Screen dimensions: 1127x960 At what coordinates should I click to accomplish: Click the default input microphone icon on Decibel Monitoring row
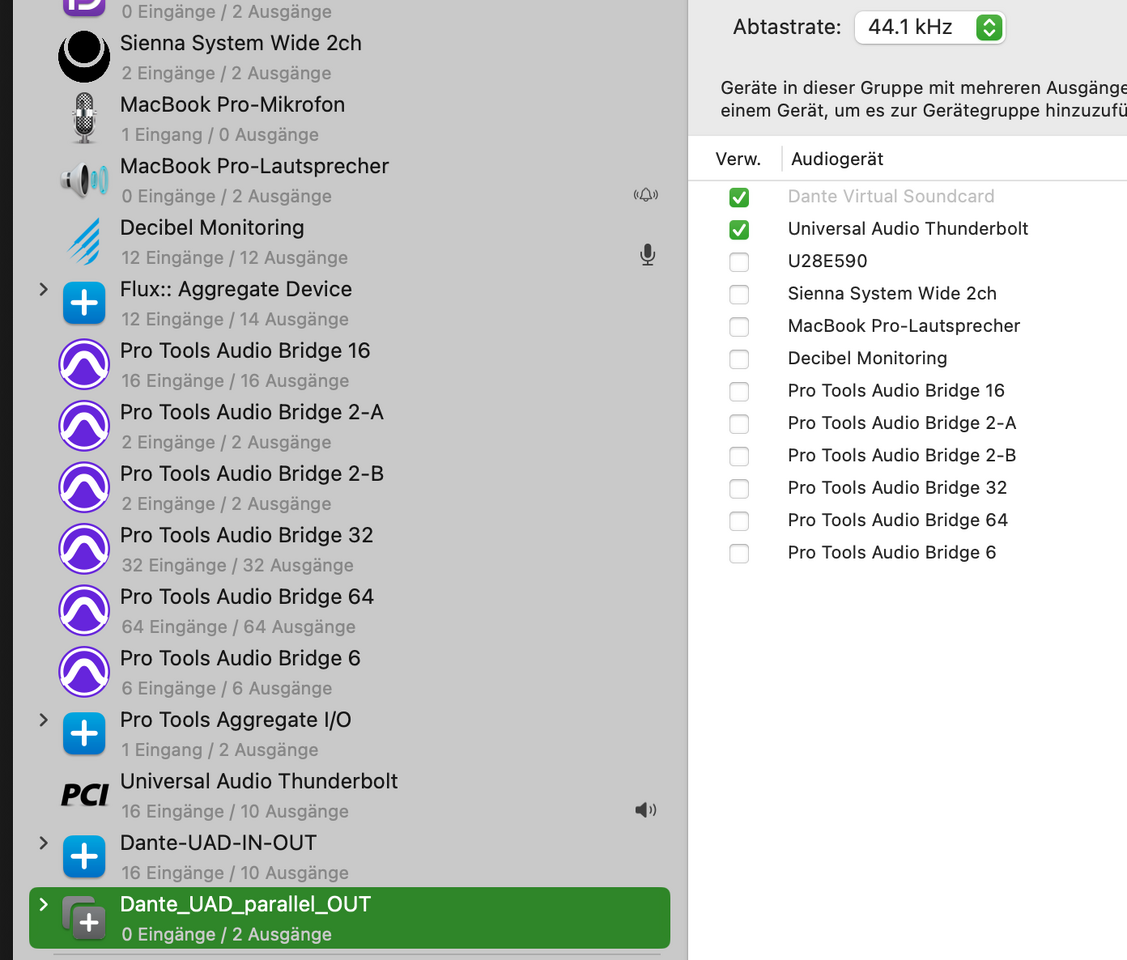648,255
